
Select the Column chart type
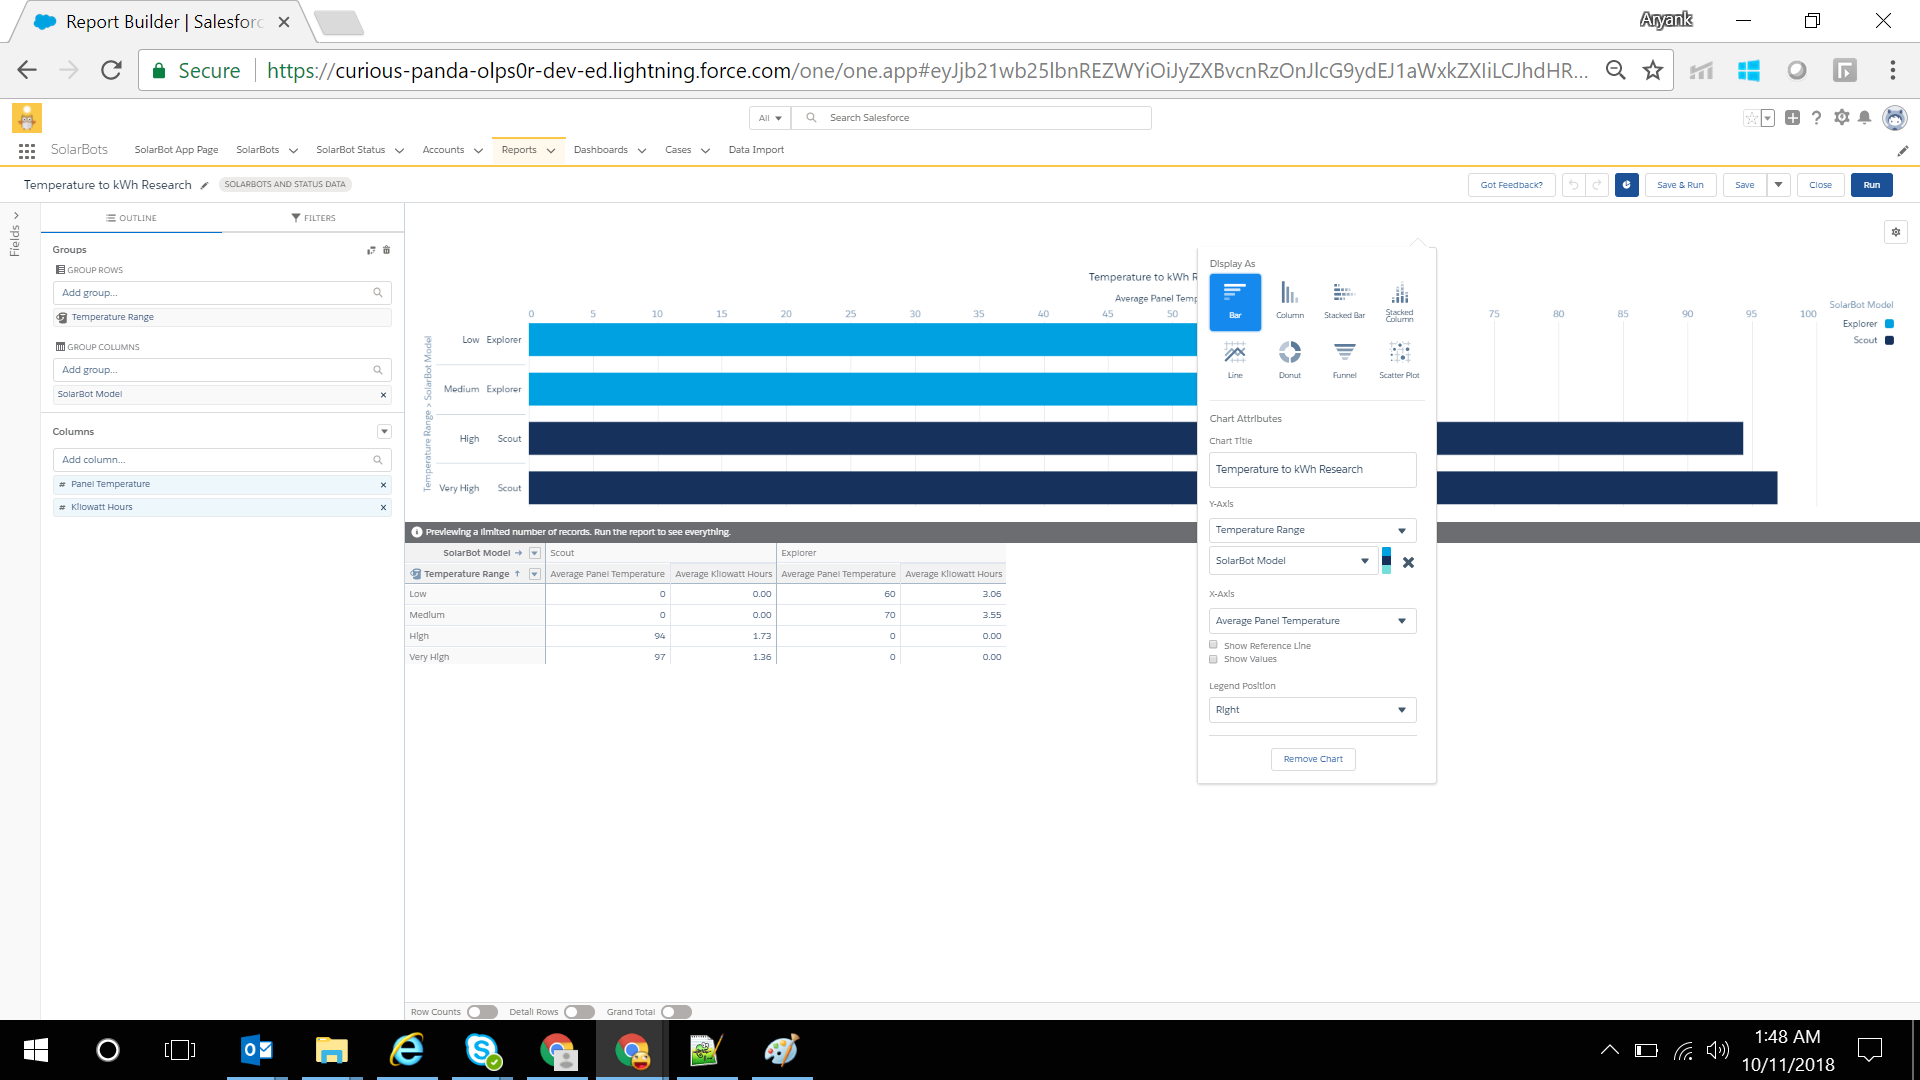pyautogui.click(x=1290, y=302)
